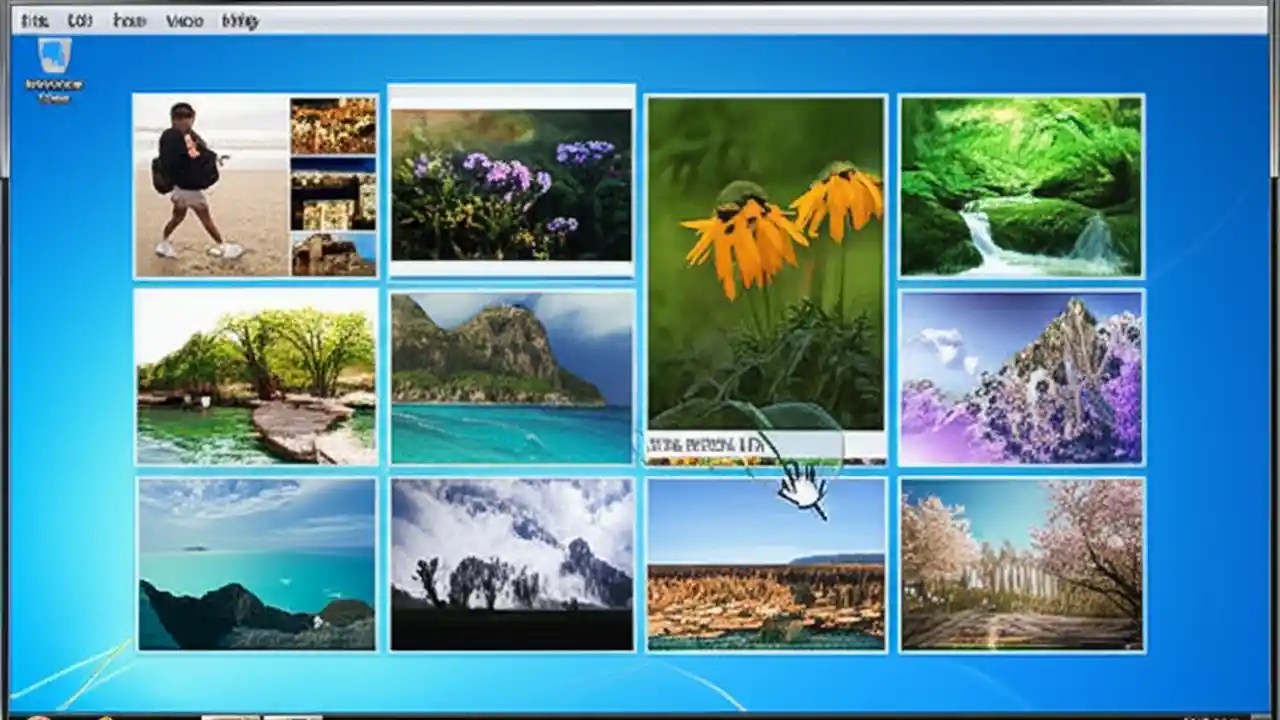Select the beach walker photo collage
This screenshot has height=720, width=1280.
click(255, 185)
